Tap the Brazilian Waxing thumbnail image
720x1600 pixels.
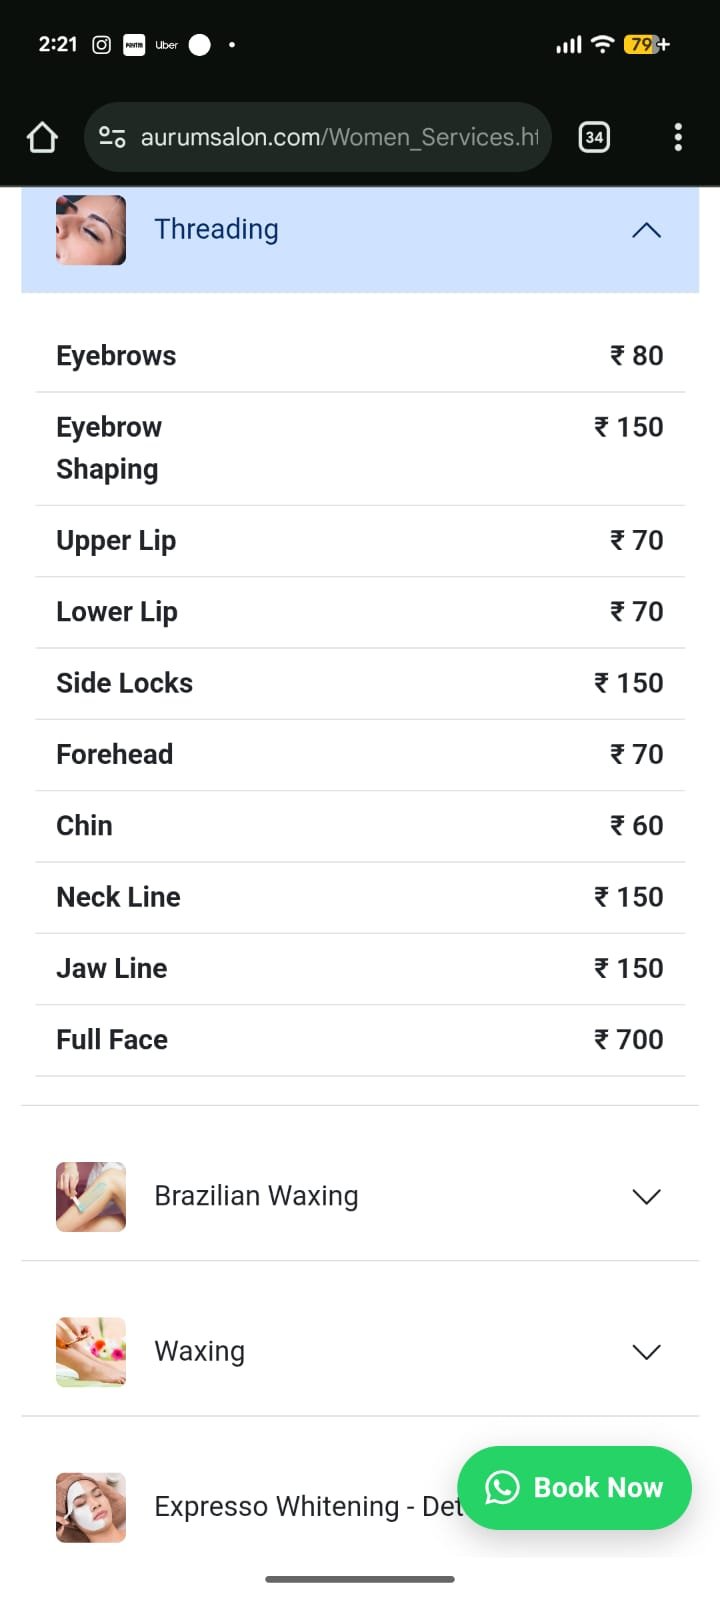pos(91,1196)
